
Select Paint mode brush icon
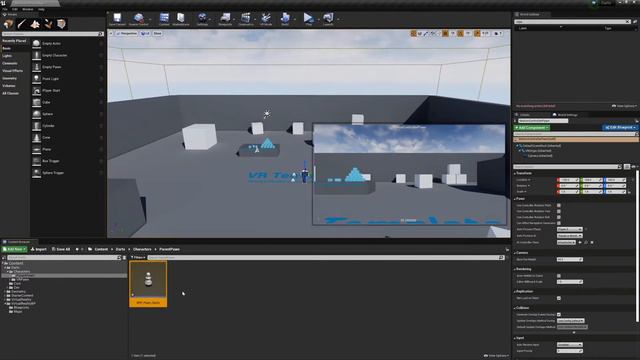pyautogui.click(x=22, y=24)
